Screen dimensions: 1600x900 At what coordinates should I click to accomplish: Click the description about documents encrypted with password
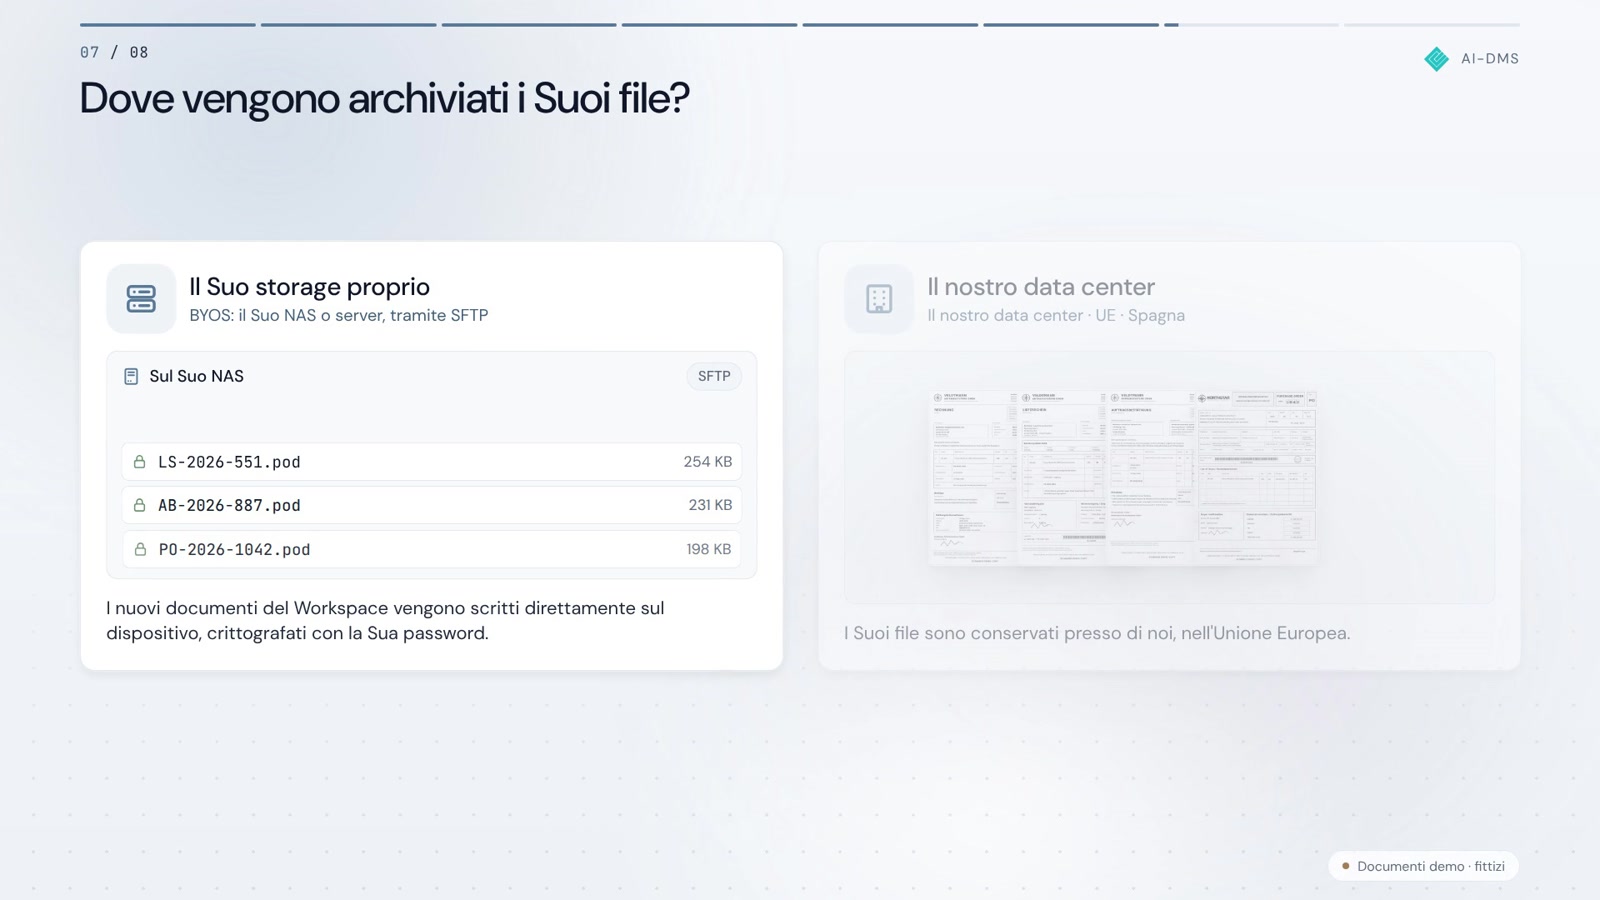point(385,621)
